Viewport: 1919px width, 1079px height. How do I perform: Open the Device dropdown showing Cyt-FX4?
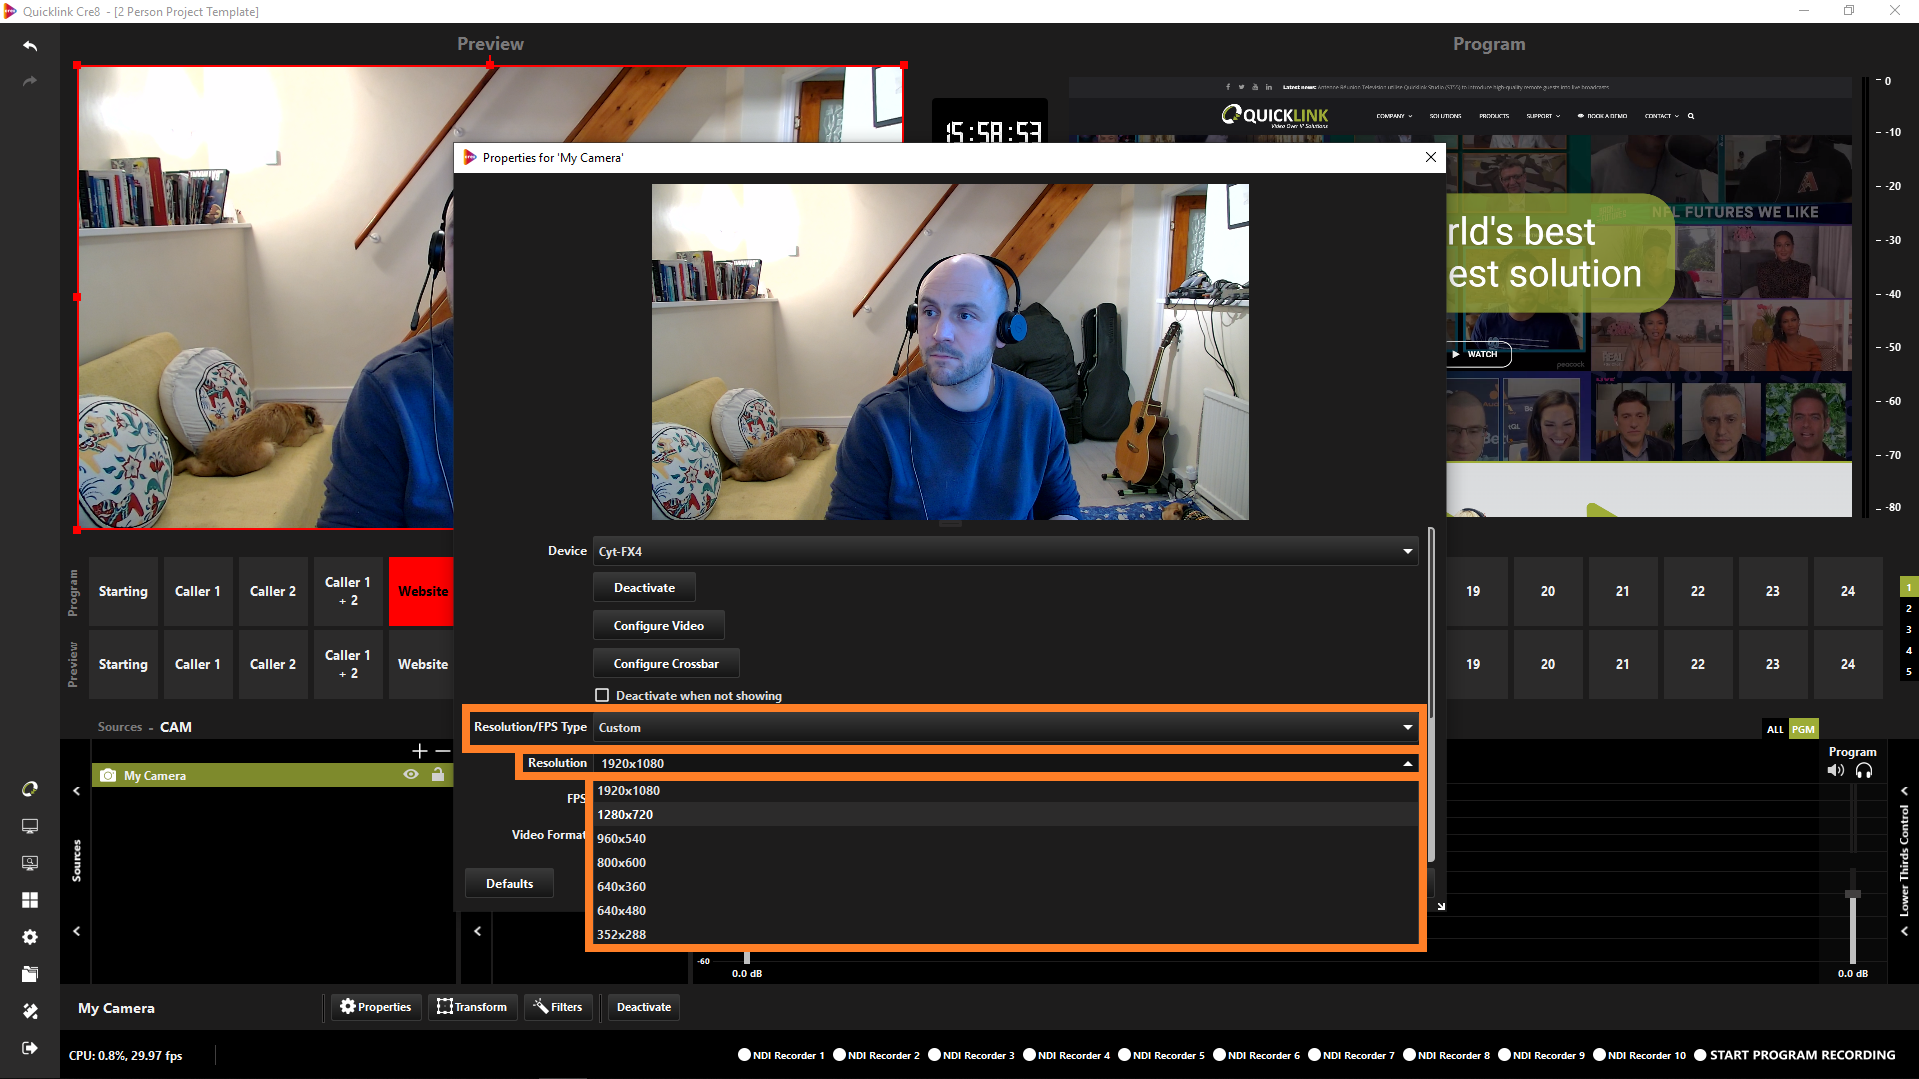click(1005, 551)
